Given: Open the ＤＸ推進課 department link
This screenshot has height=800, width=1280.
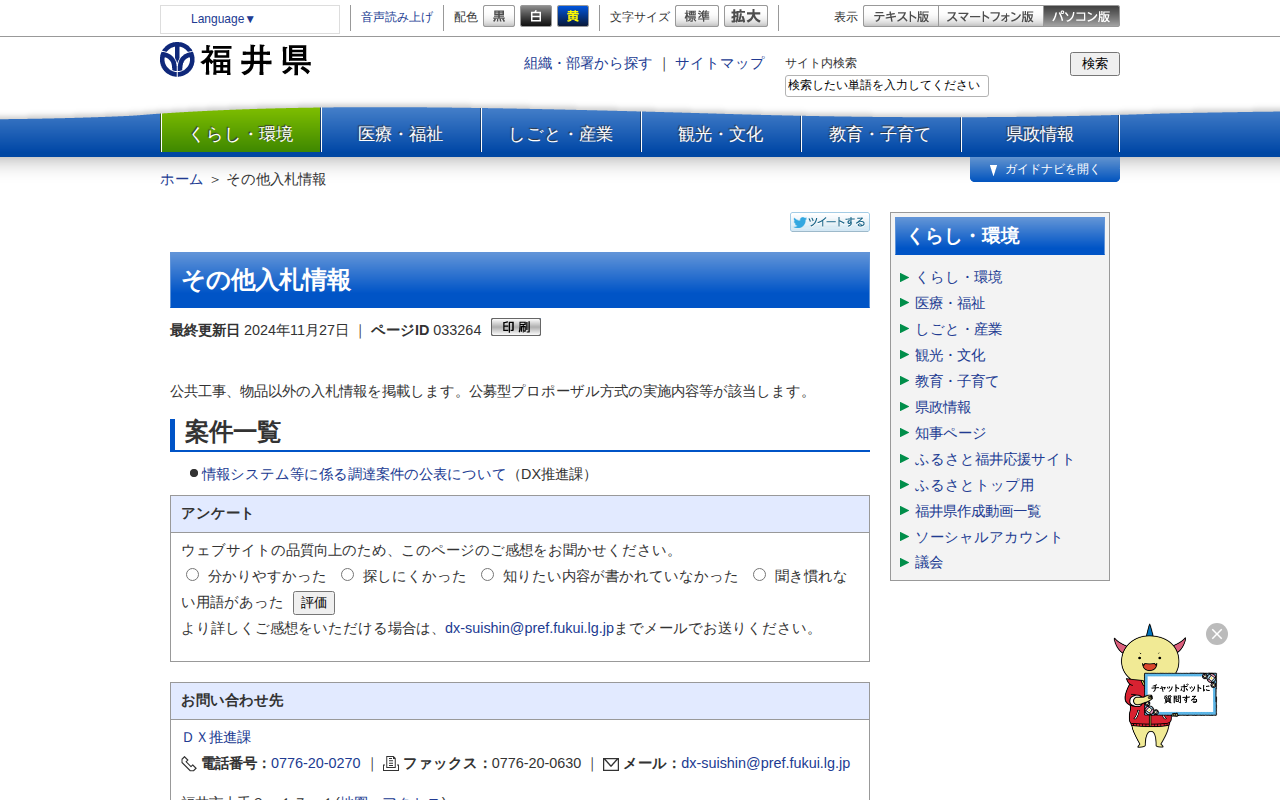Looking at the screenshot, I should (x=216, y=737).
